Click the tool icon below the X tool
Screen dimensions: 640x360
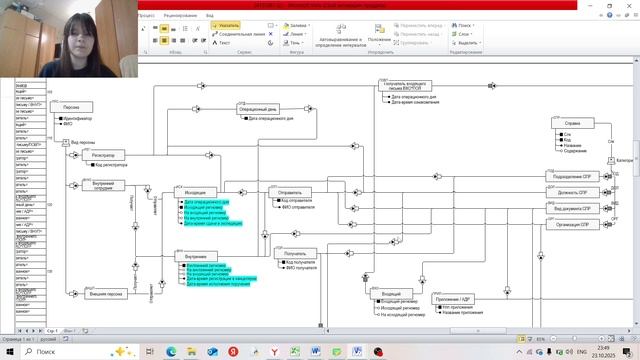pos(270,43)
